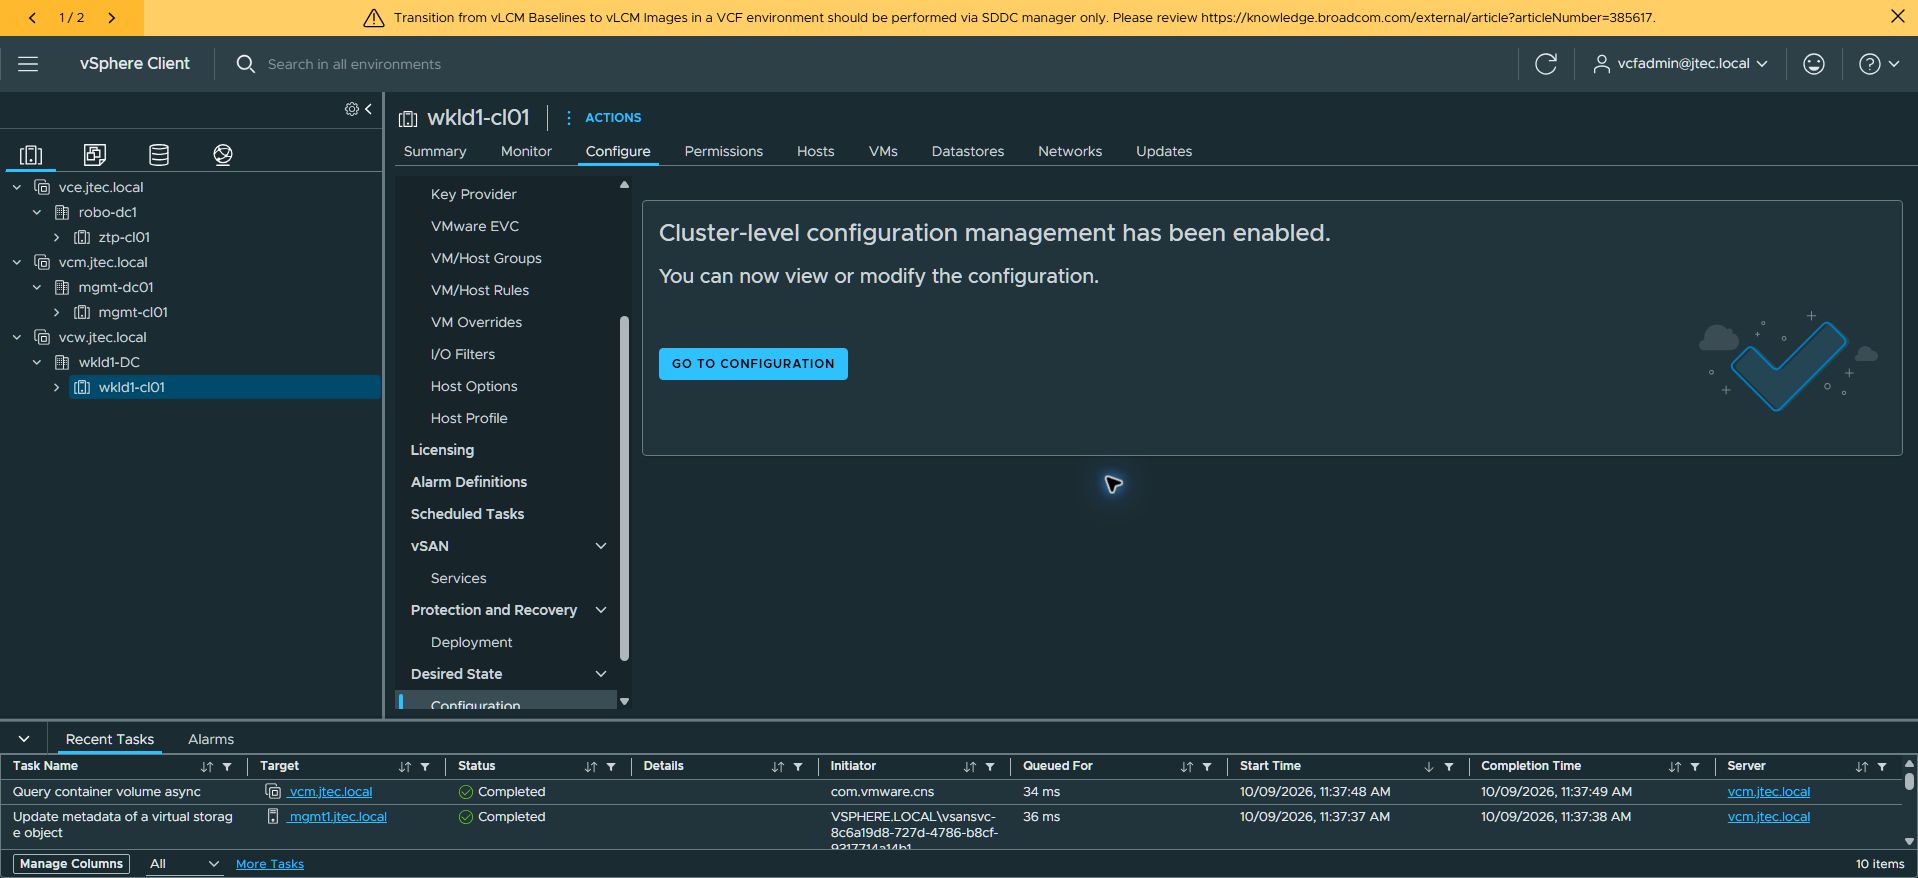Switch to Networking inventory view
The image size is (1918, 878).
click(223, 155)
